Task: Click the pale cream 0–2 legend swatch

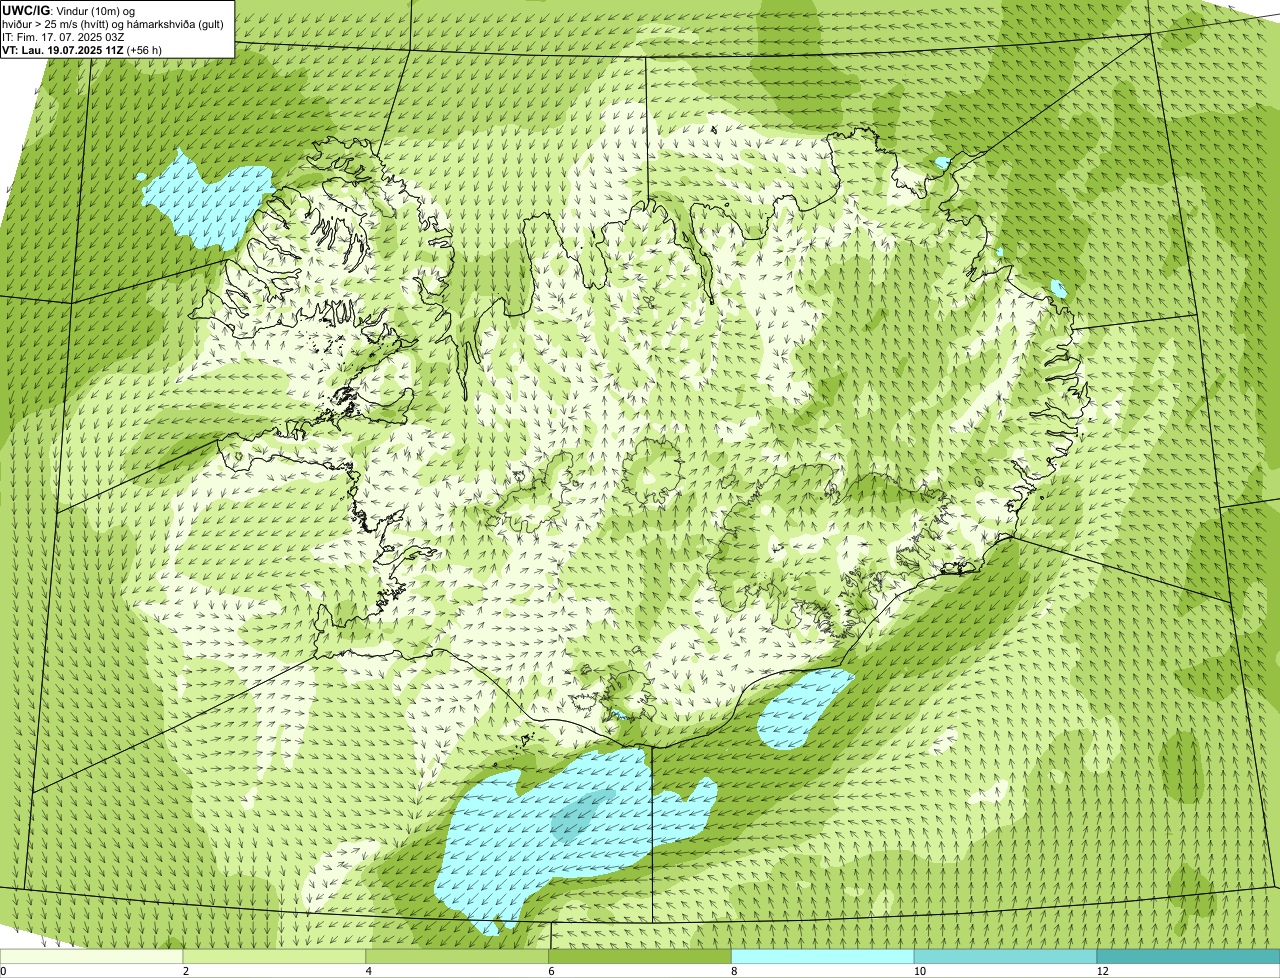Action: (91, 956)
